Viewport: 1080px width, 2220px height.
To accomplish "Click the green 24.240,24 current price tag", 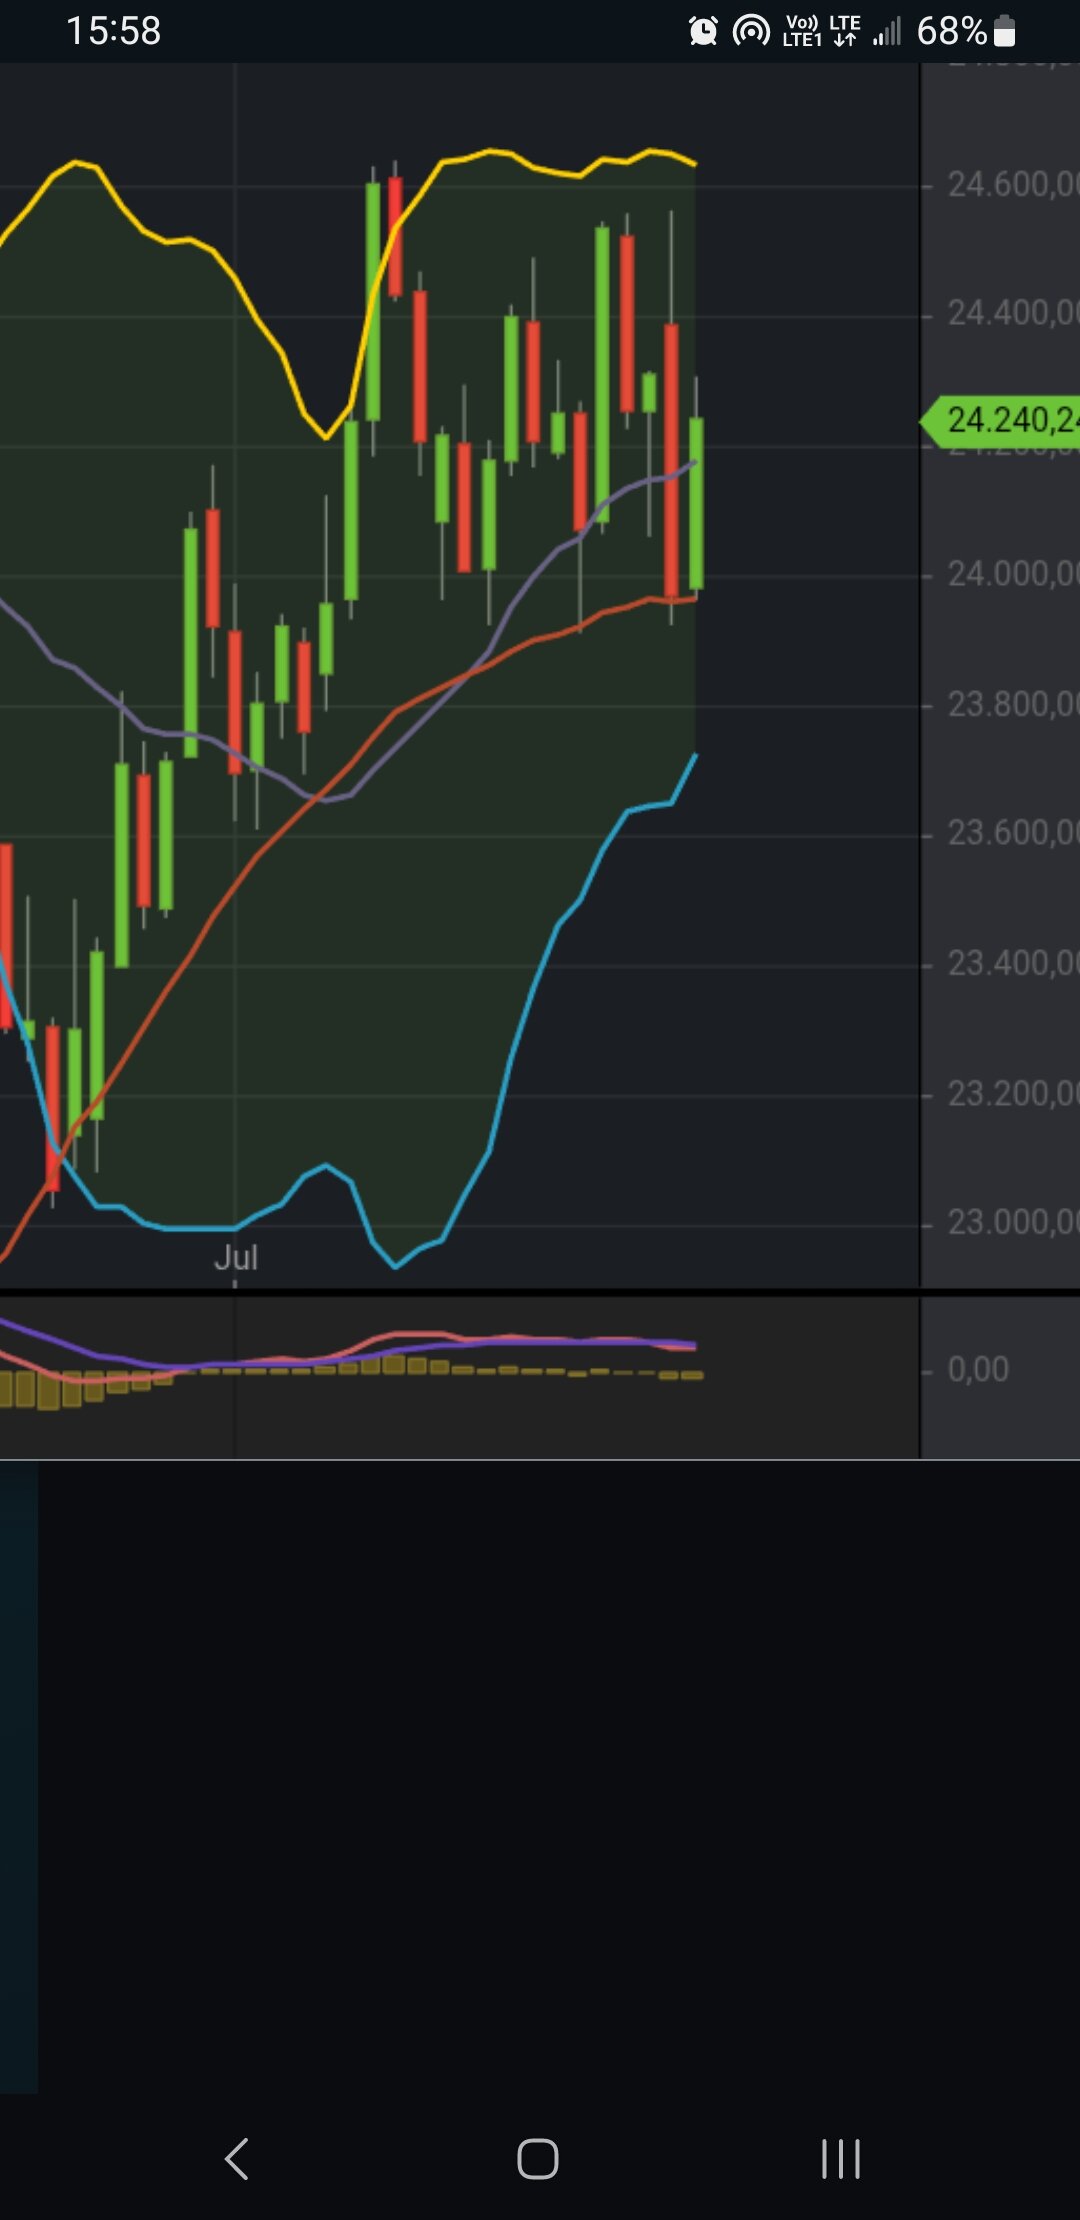I will tap(1005, 420).
